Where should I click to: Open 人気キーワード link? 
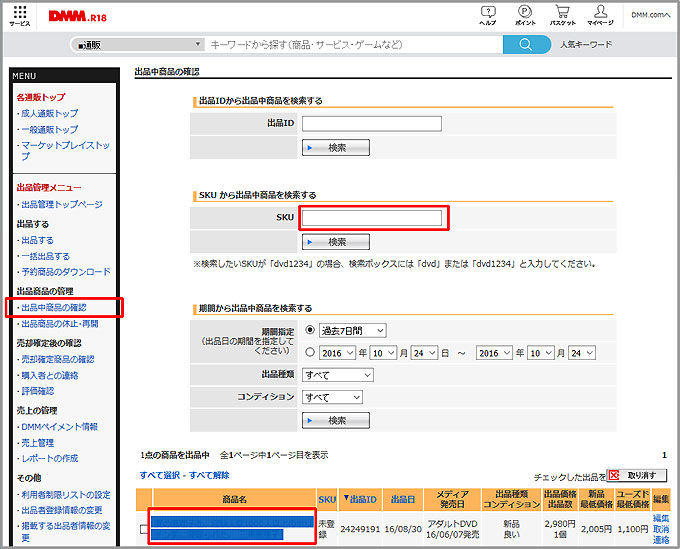(x=586, y=44)
